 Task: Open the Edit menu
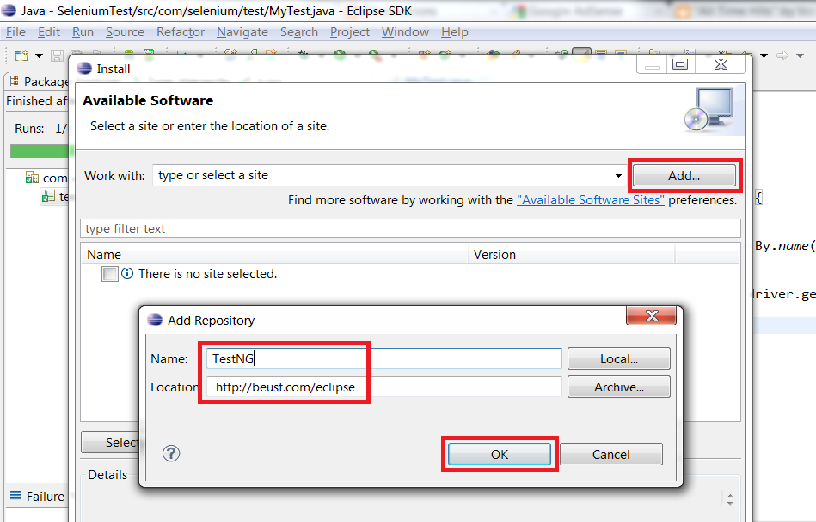click(49, 32)
